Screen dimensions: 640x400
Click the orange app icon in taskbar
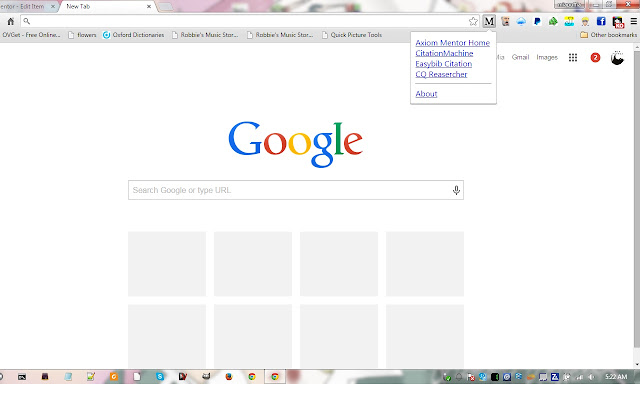[114, 377]
